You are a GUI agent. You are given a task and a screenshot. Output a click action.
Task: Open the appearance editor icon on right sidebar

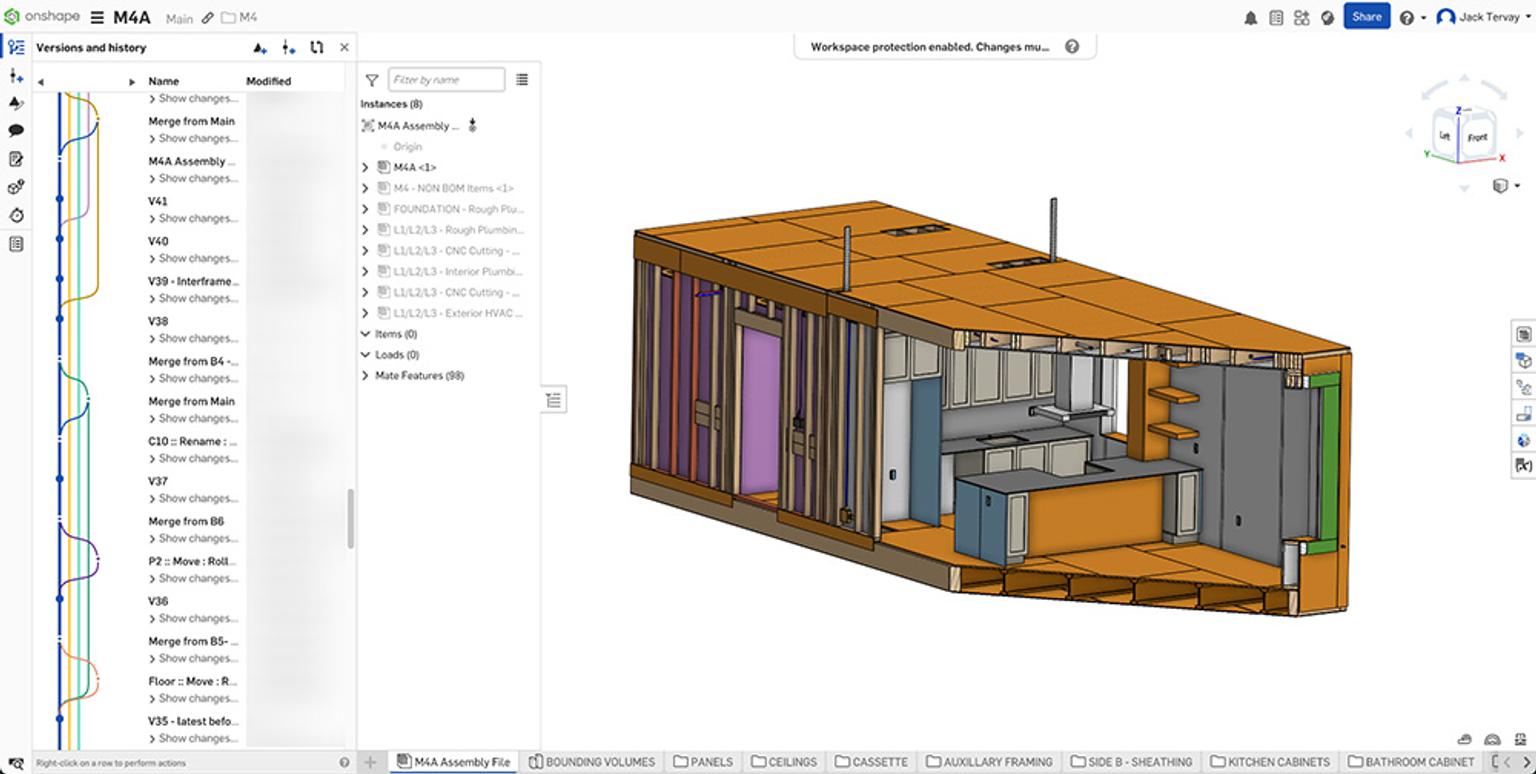point(1522,440)
